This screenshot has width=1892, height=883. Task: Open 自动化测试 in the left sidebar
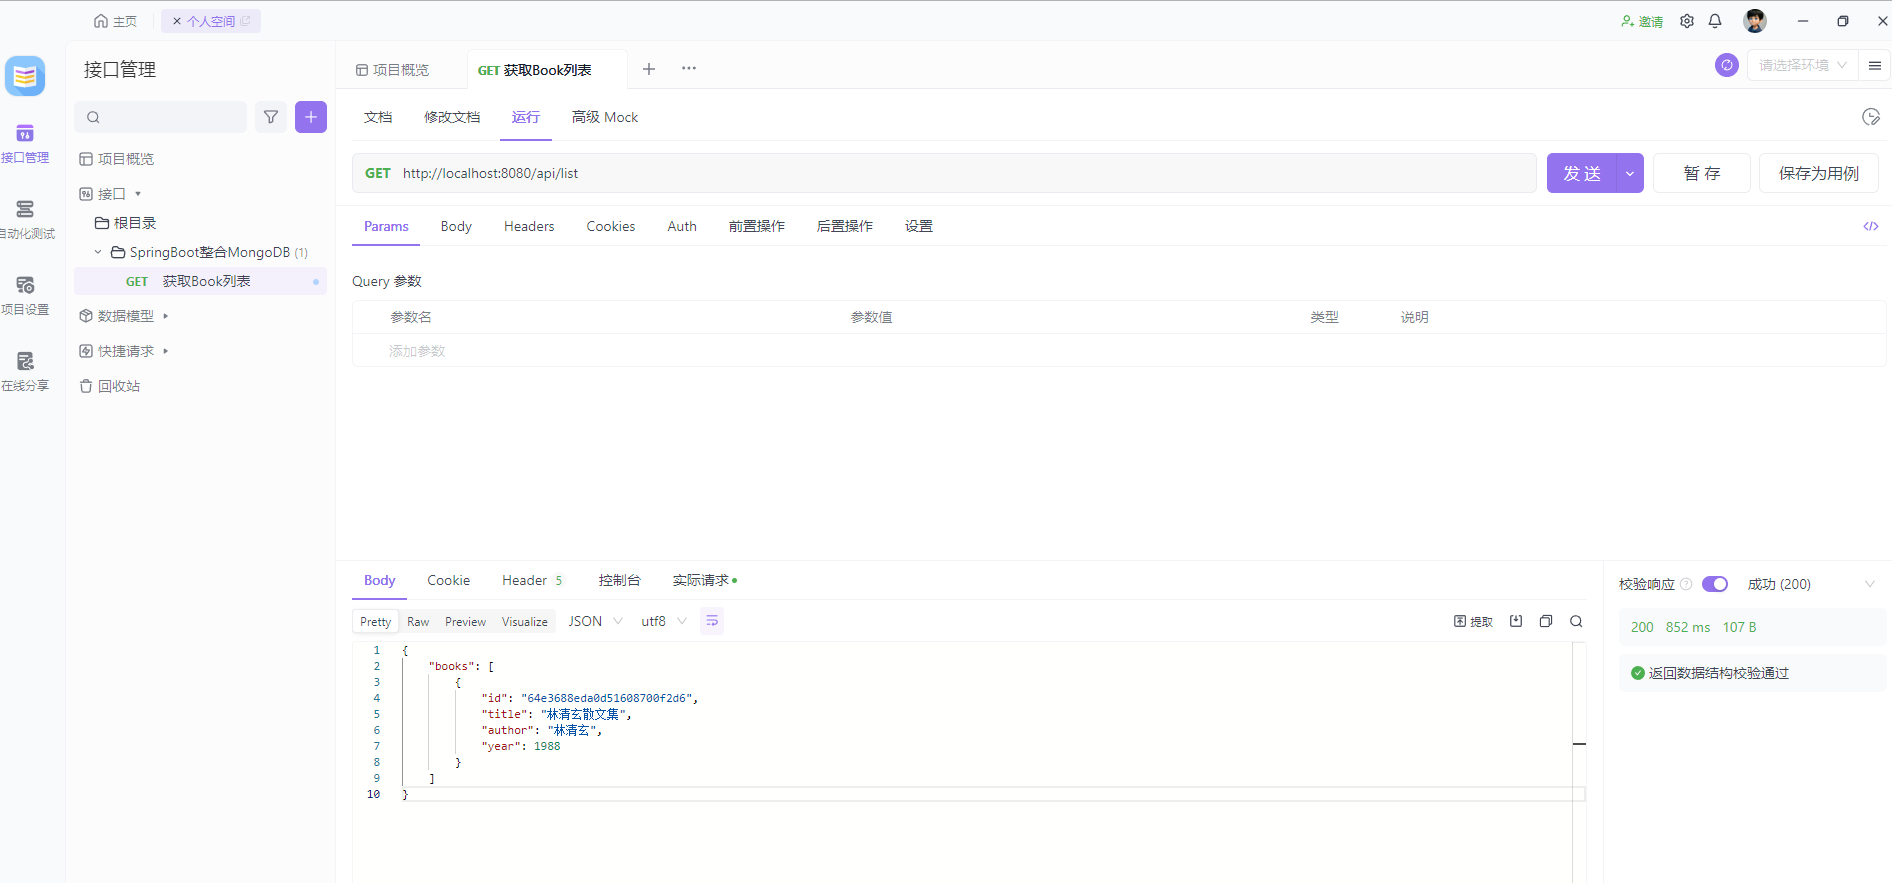click(25, 220)
